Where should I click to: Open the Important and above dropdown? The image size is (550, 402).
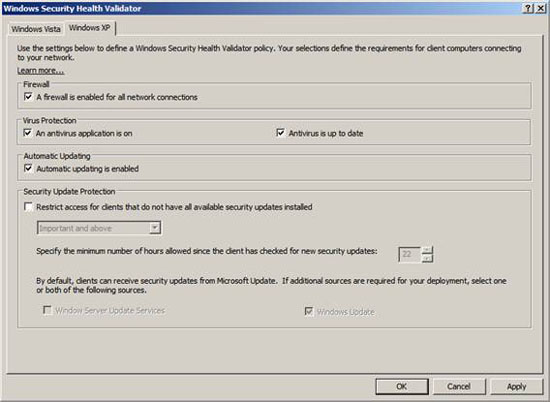[99, 228]
